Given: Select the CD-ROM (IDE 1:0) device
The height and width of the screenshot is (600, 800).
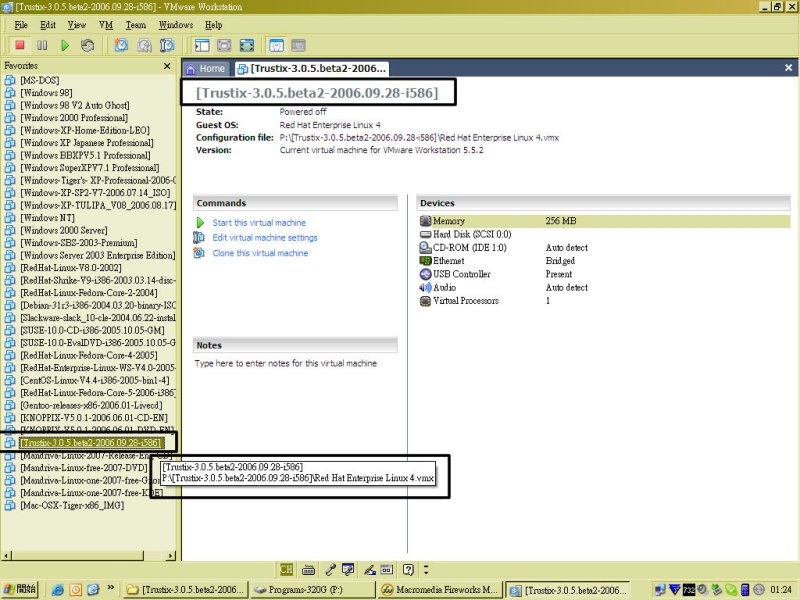Looking at the screenshot, I should tap(604, 247).
